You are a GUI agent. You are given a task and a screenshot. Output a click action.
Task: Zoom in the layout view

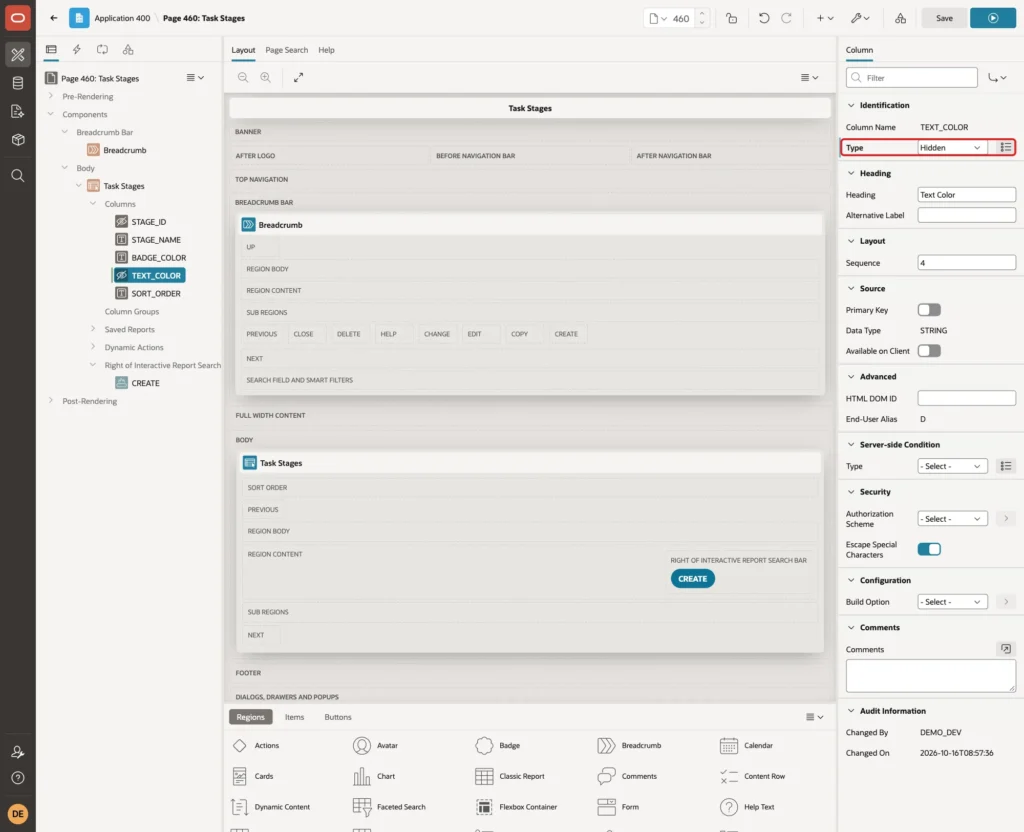[266, 77]
